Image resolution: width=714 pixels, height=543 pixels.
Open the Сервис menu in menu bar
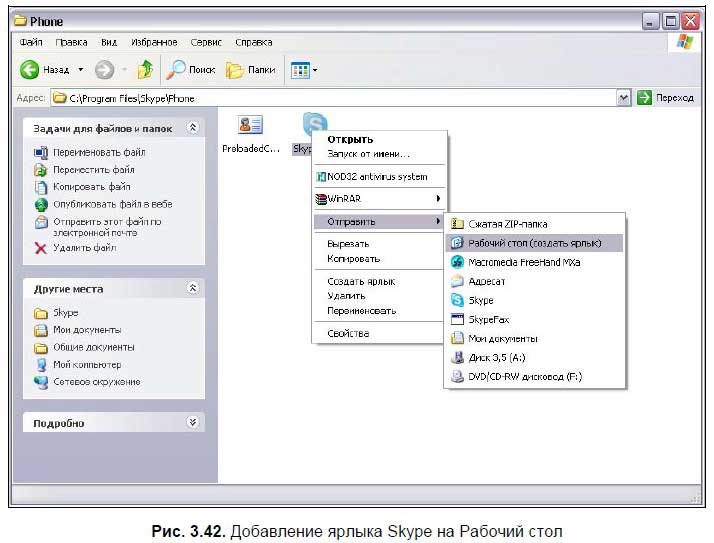click(x=204, y=43)
